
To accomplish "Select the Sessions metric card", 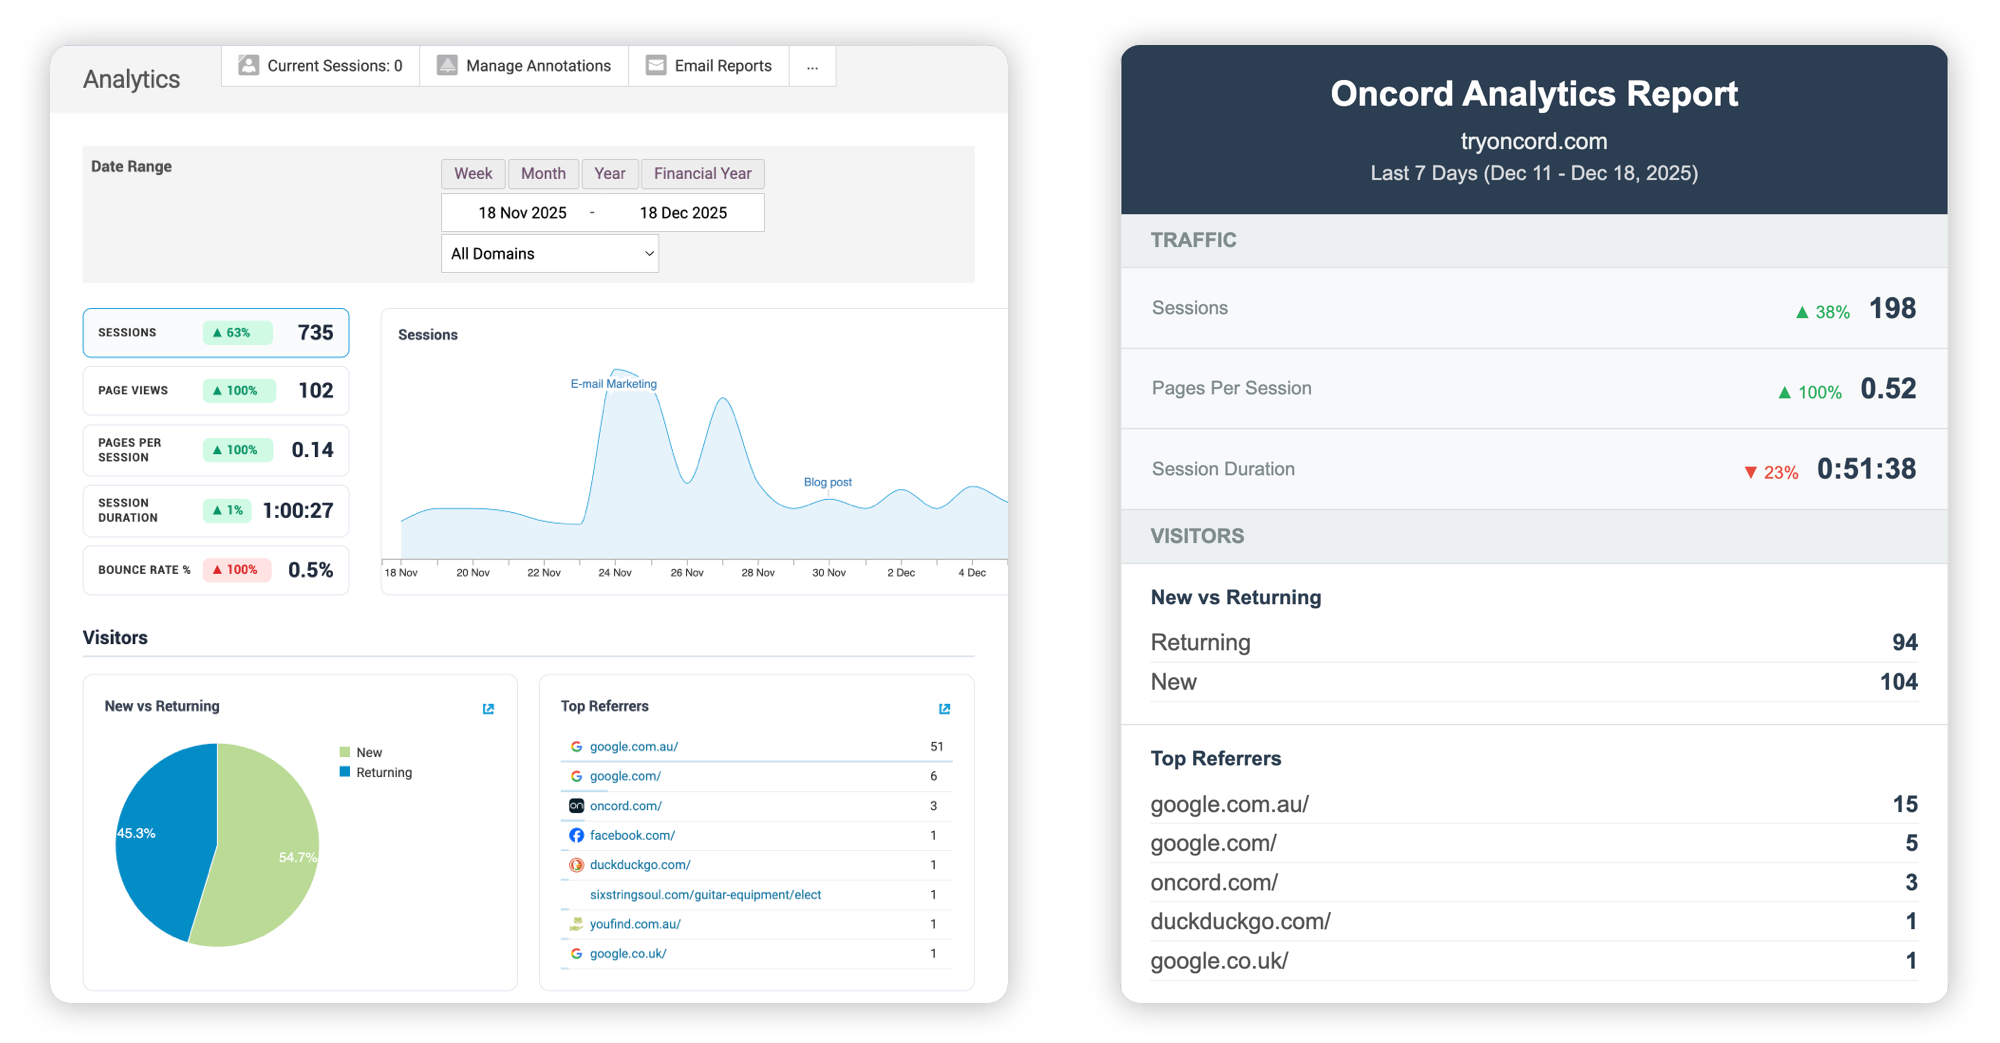I will point(216,333).
